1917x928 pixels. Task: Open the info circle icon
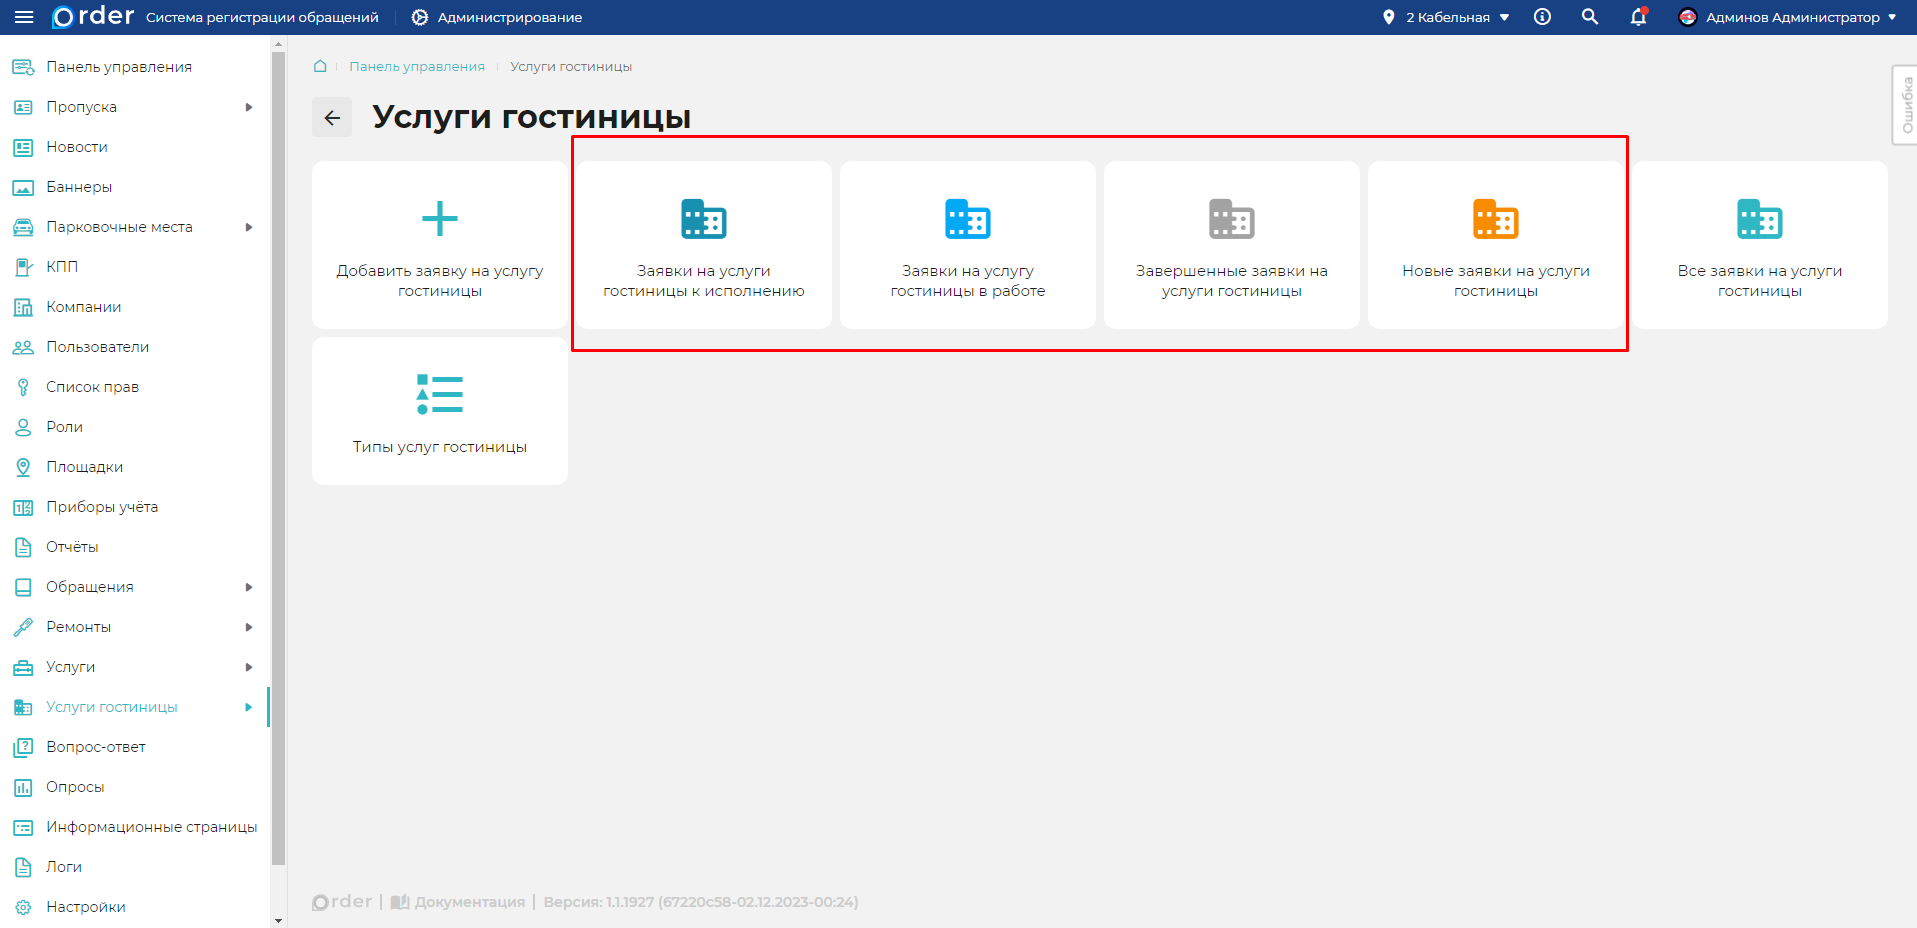(x=1542, y=17)
